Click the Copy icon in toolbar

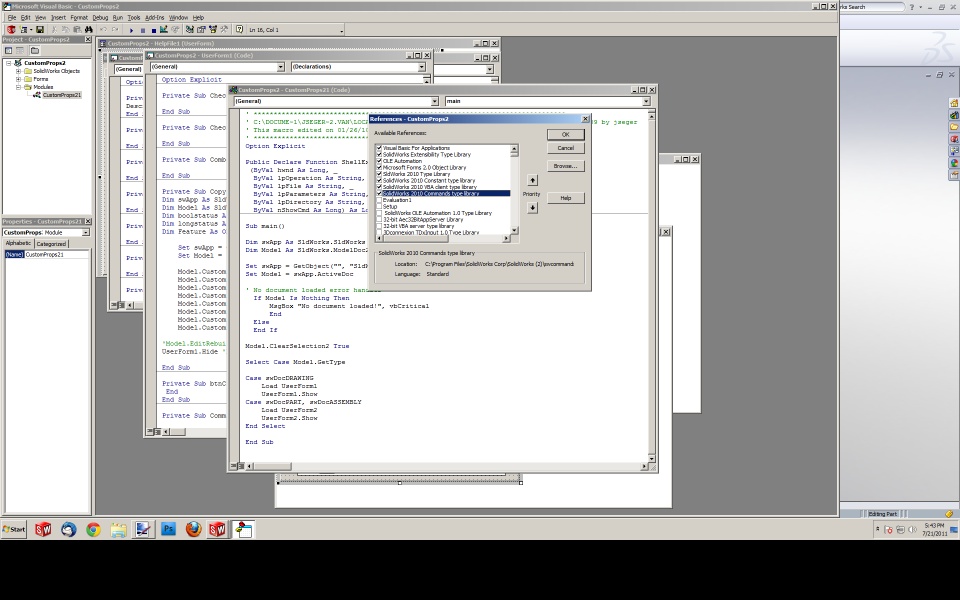[66, 29]
